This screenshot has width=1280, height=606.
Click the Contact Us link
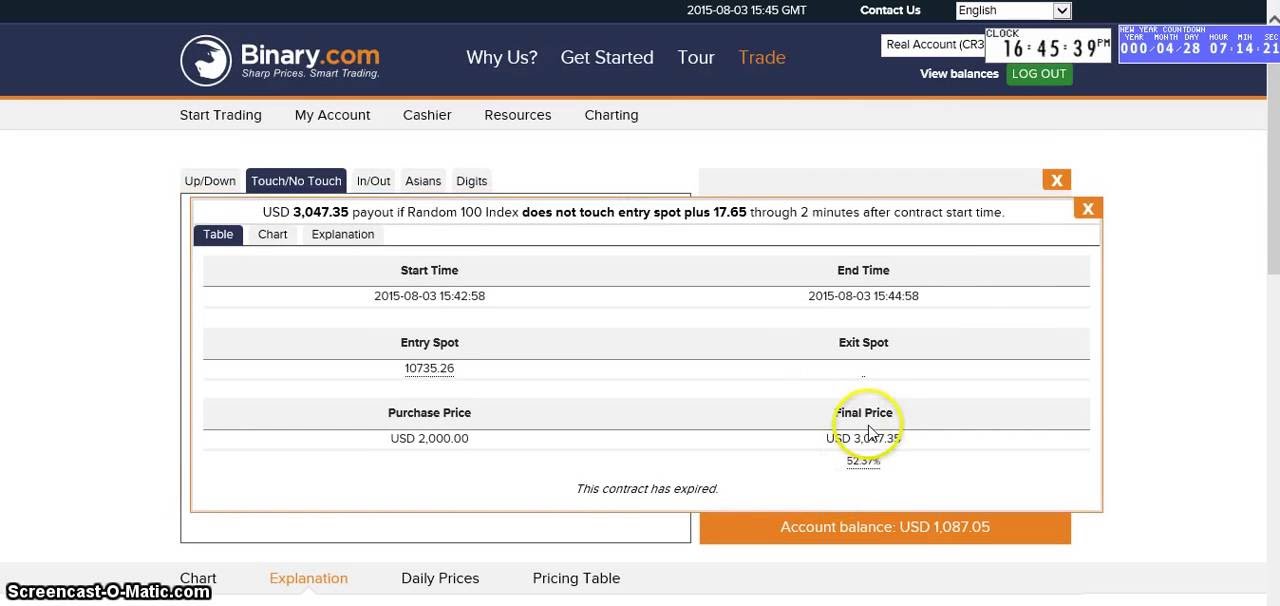pyautogui.click(x=890, y=10)
